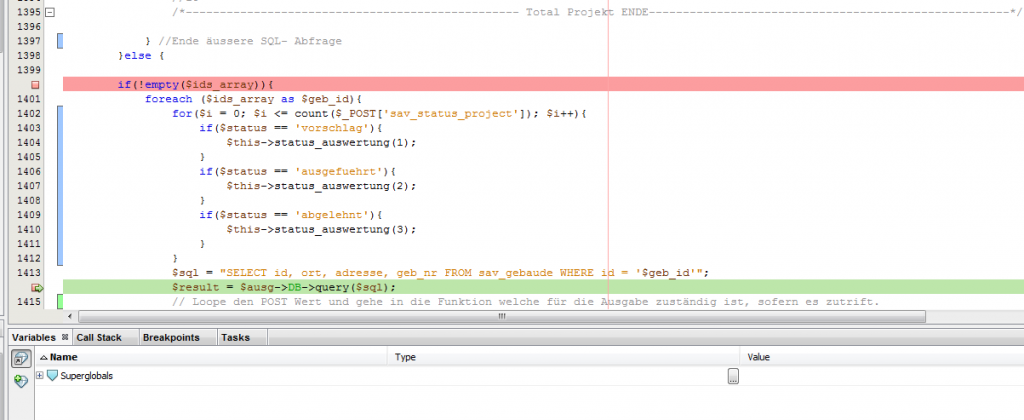The width and height of the screenshot is (1024, 420).
Task: Toggle the variables view button in sidebar
Action: pyautogui.click(x=20, y=359)
